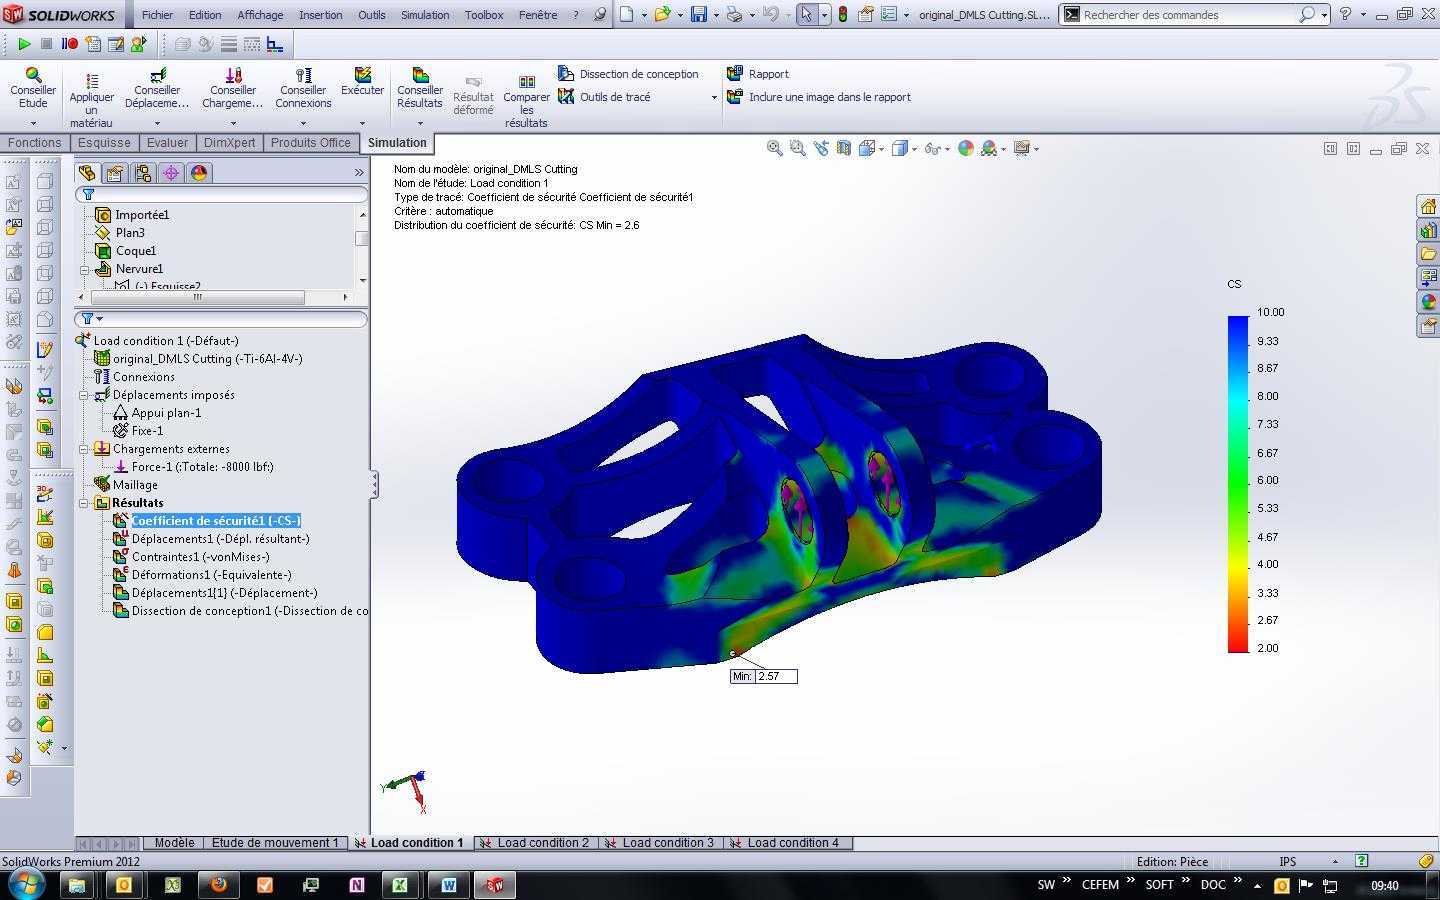Click the DimXpertManager tab icon
1440x900 pixels.
pyautogui.click(x=171, y=173)
